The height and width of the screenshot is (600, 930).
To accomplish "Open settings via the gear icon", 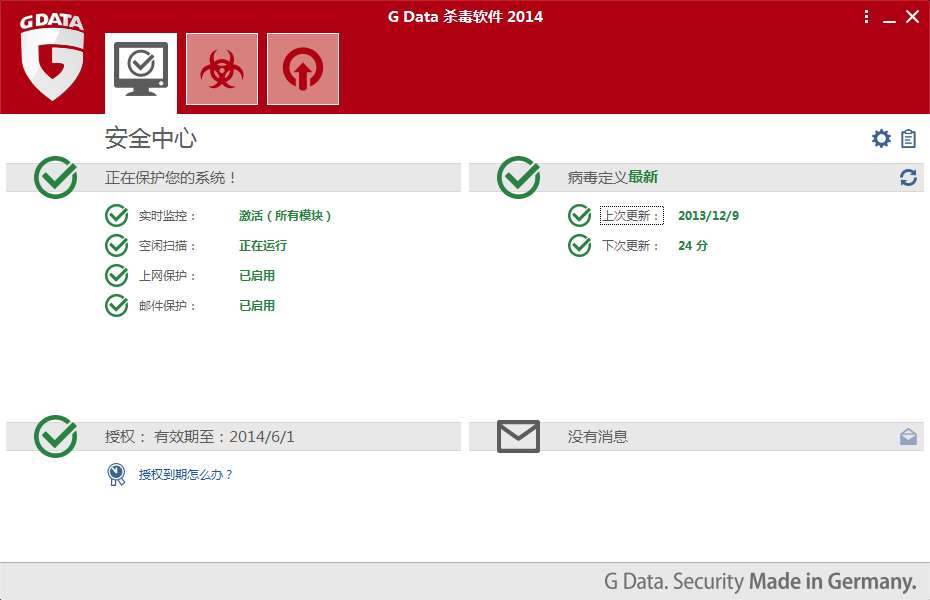I will click(881, 139).
